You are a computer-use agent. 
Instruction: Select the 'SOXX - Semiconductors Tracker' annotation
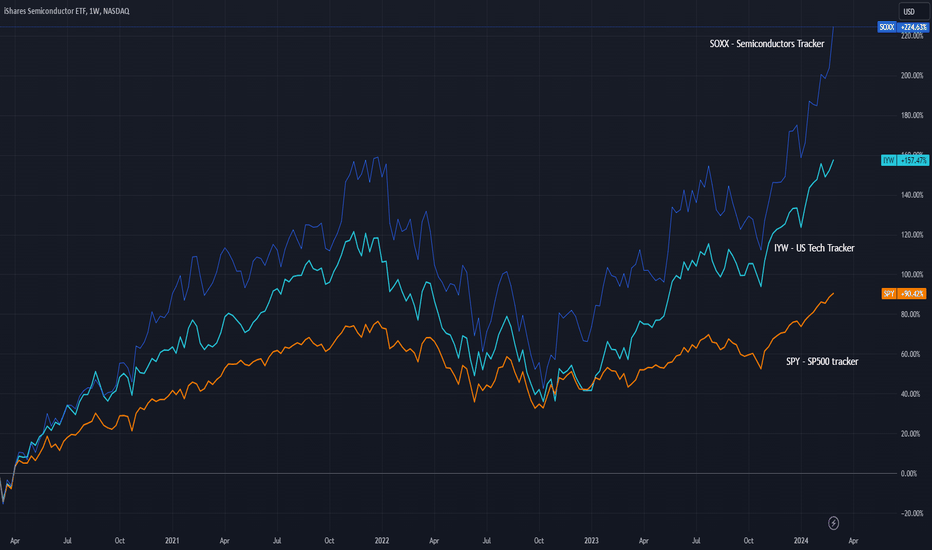767,43
